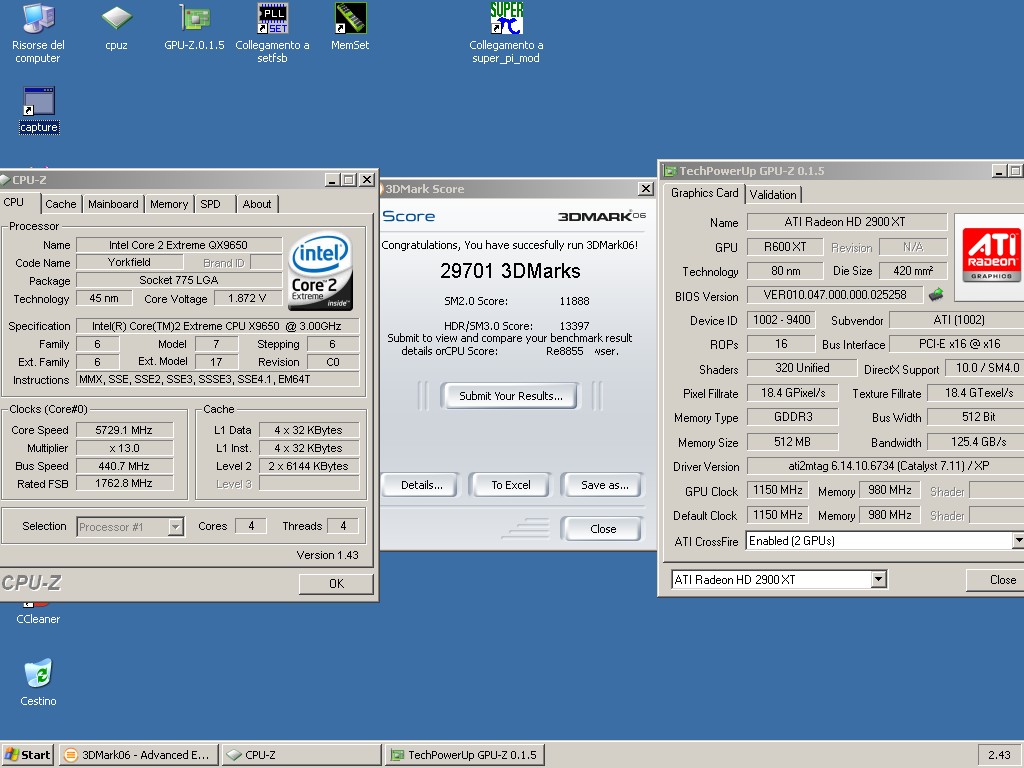Open the GPU-Z.0.1.5 desktop icon
The height and width of the screenshot is (768, 1024).
coord(194,27)
